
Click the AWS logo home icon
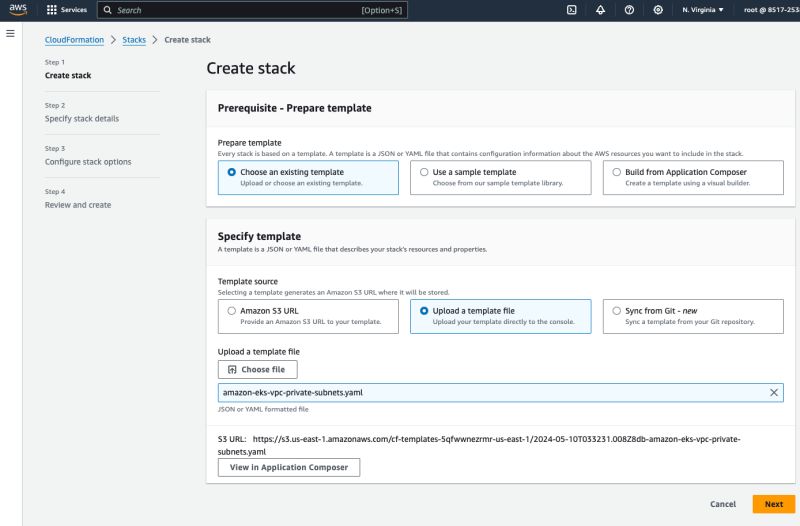pos(18,10)
